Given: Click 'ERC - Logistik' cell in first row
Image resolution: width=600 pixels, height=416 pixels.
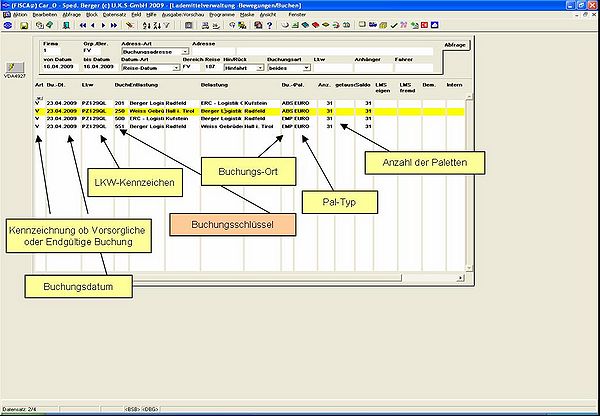Looking at the screenshot, I should (x=222, y=103).
